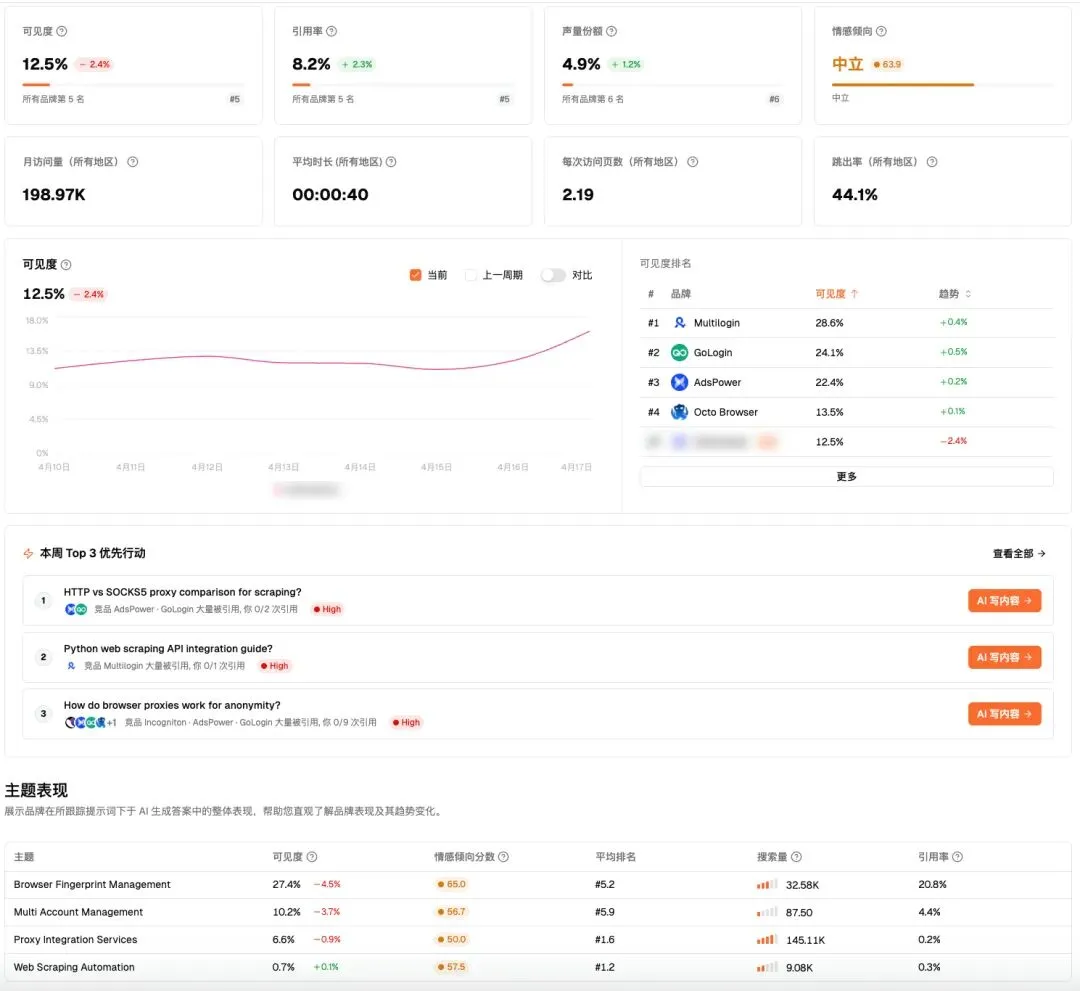Open help tooltip for 每次访问页数
The width and height of the screenshot is (1080, 991).
click(693, 162)
